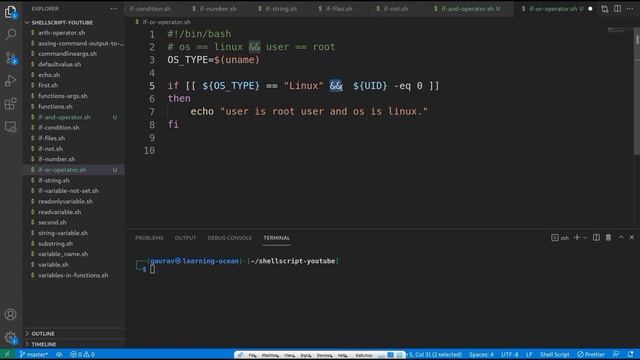Change the Shell Script language mode
This screenshot has height=360, width=640.
pos(555,354)
